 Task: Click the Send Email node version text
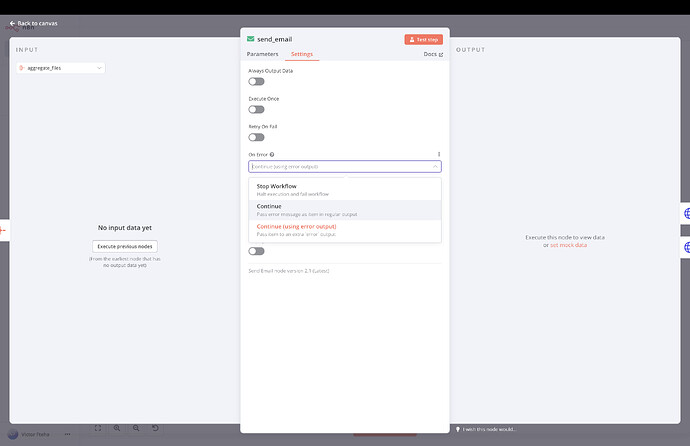289,271
